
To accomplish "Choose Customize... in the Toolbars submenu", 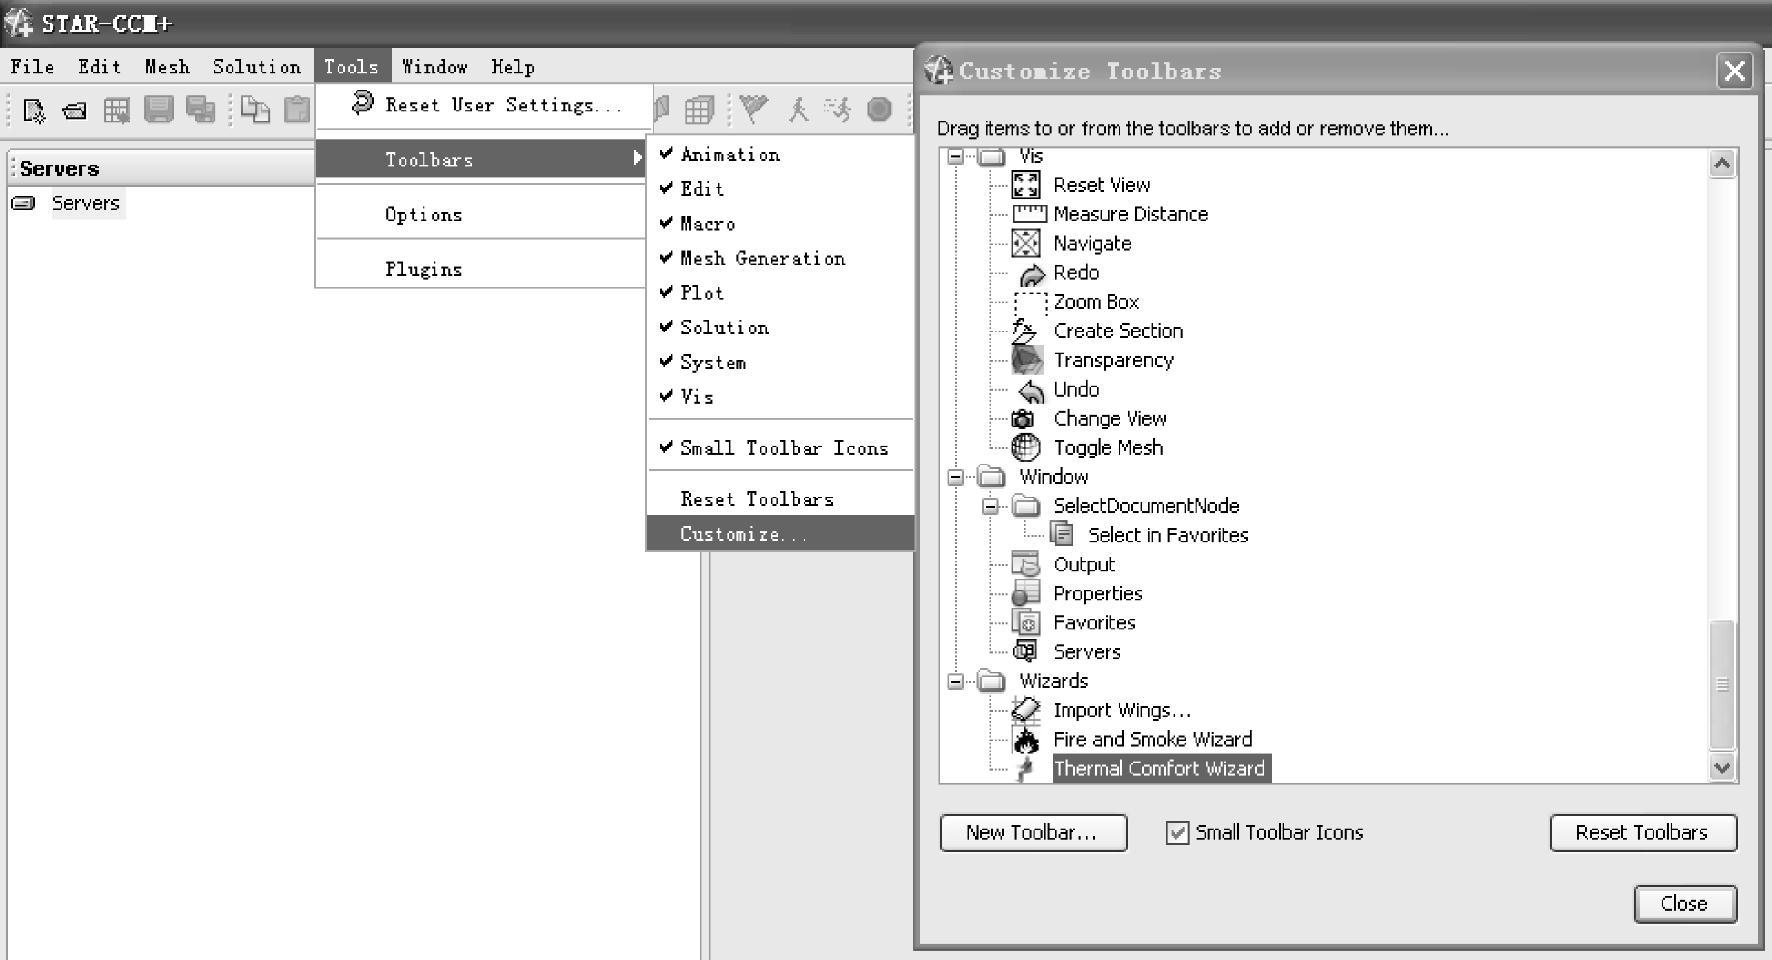I will (780, 534).
